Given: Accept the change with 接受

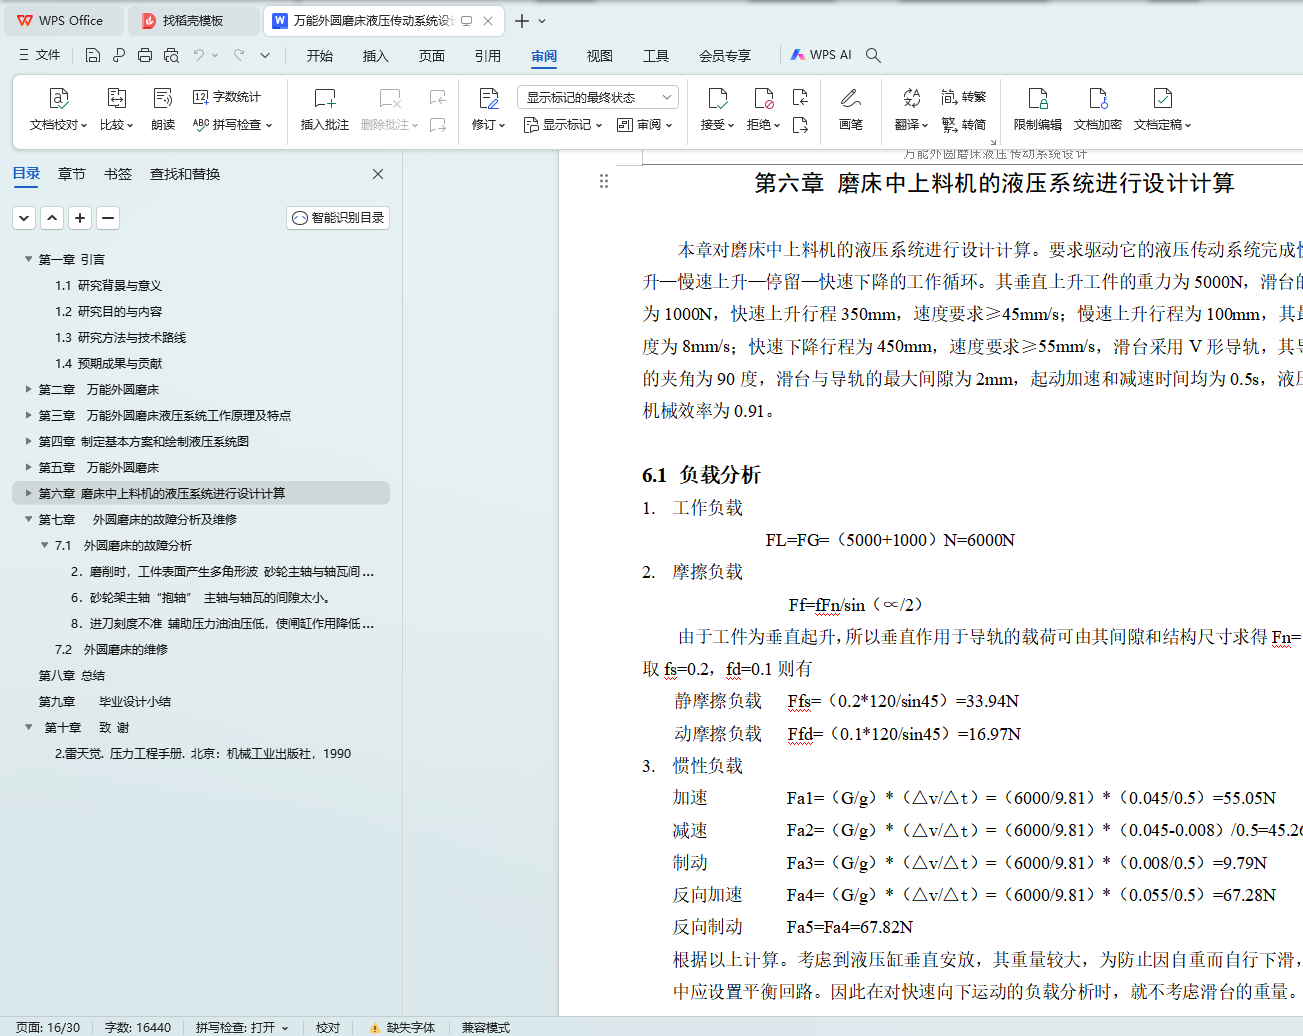Looking at the screenshot, I should click(717, 110).
